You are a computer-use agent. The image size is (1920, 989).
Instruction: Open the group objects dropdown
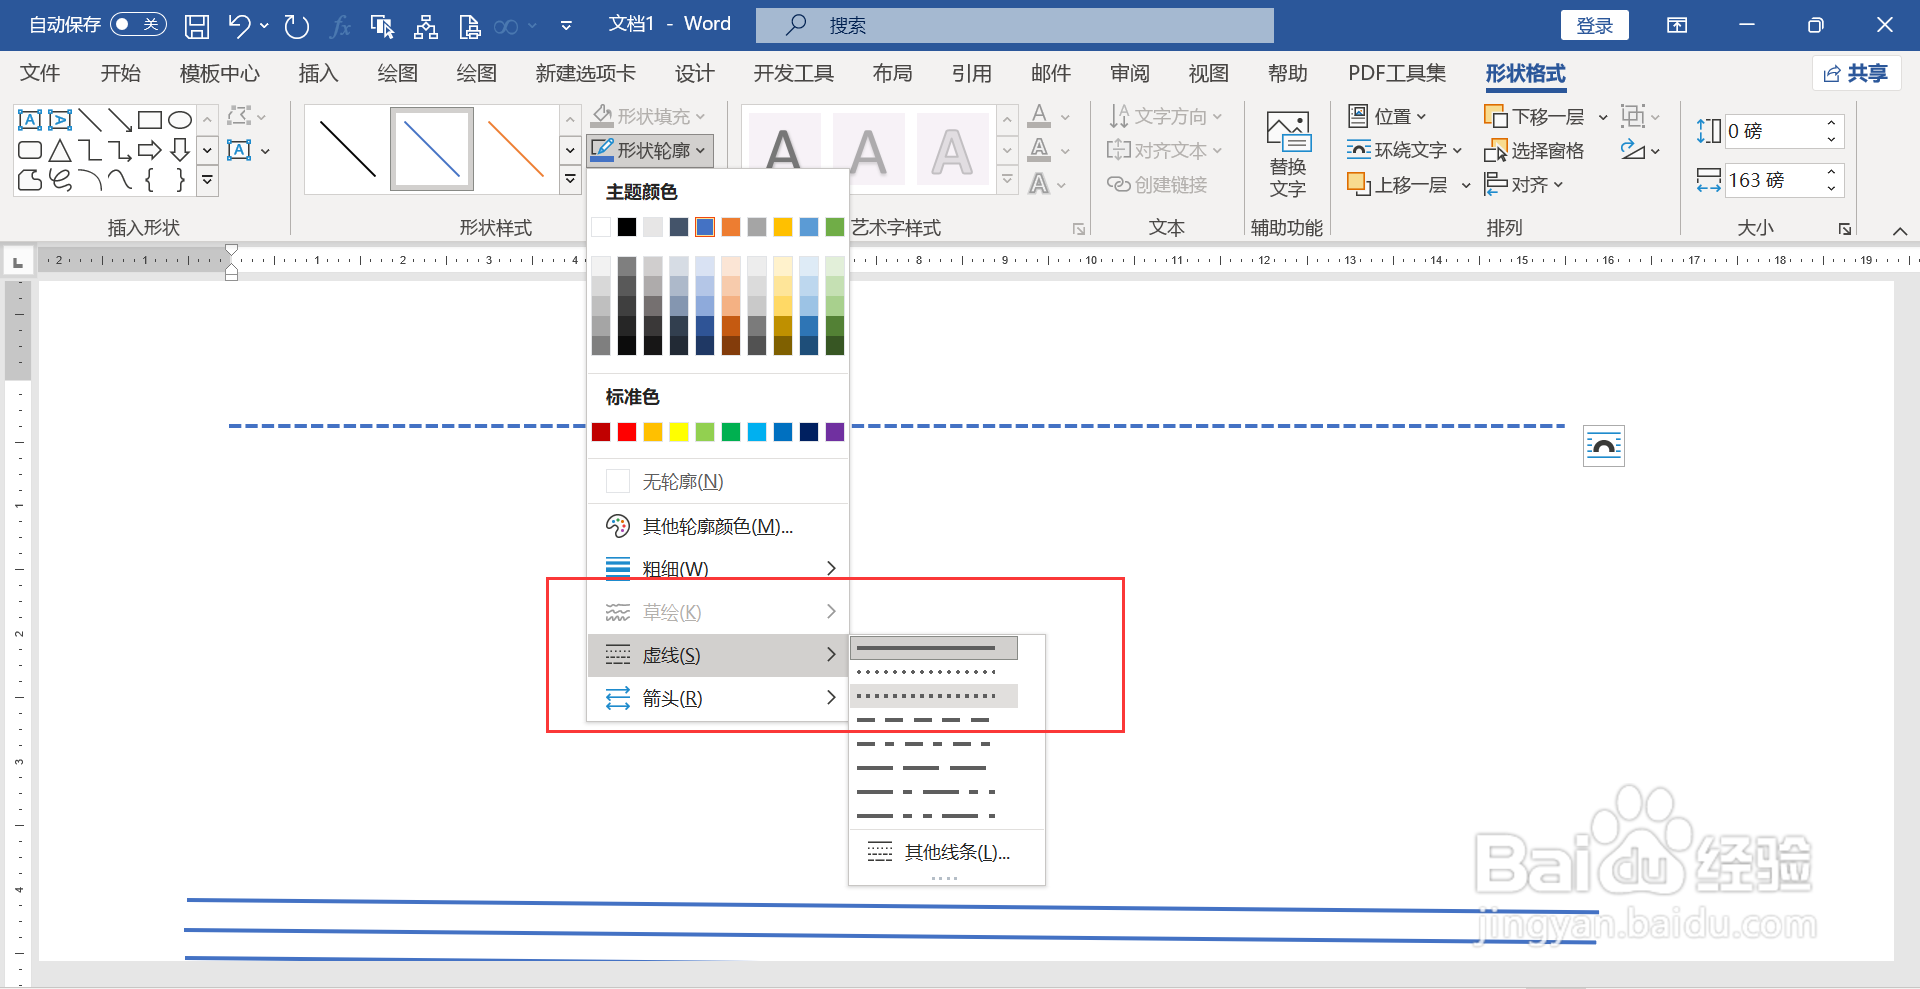[1639, 116]
